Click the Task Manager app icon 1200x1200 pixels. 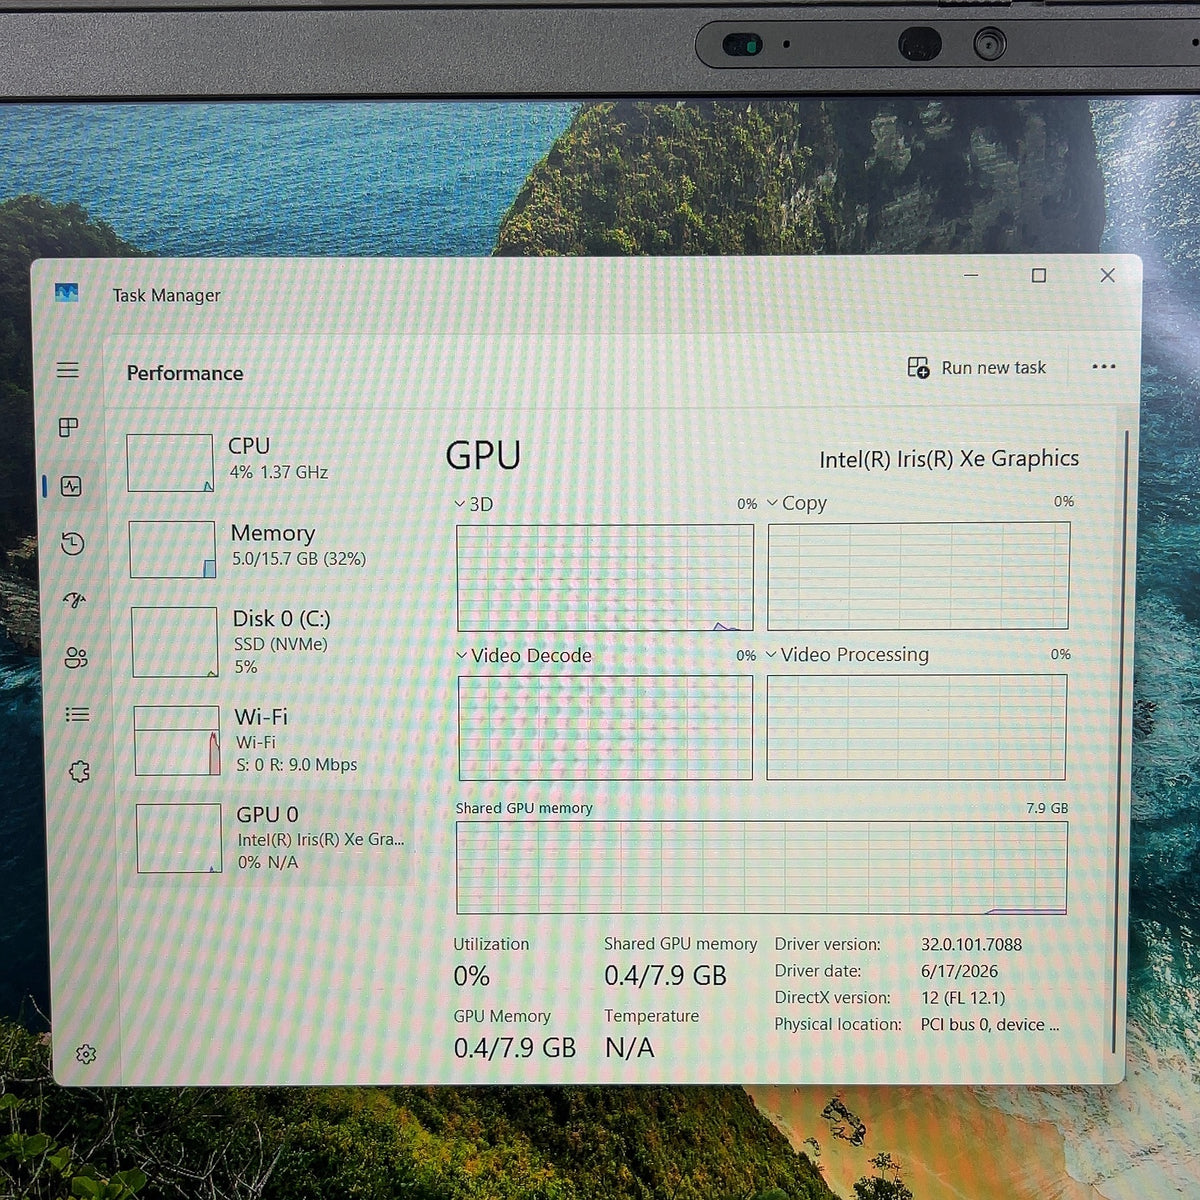pos(66,293)
